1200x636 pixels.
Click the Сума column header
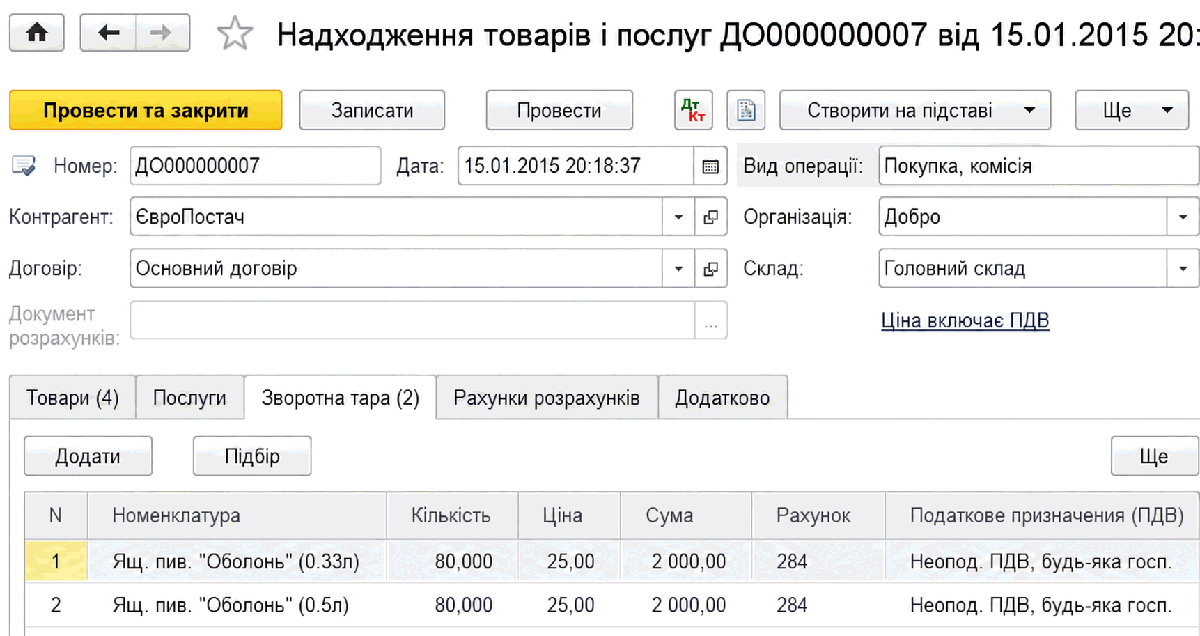coord(685,516)
